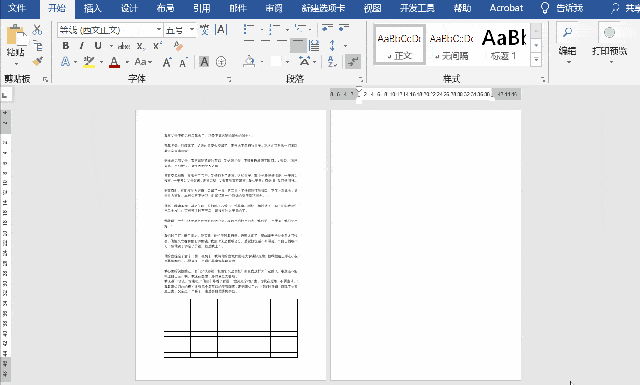640x385 pixels.
Task: Decrease paragraph indent
Action: [327, 28]
